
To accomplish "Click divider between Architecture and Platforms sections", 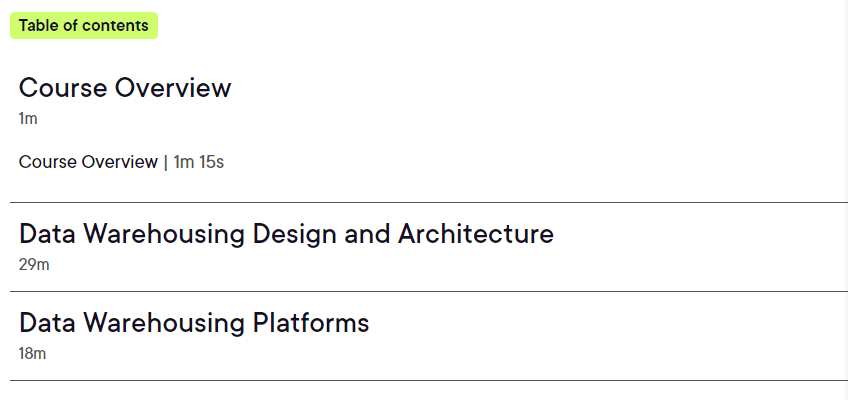I will tap(428, 291).
